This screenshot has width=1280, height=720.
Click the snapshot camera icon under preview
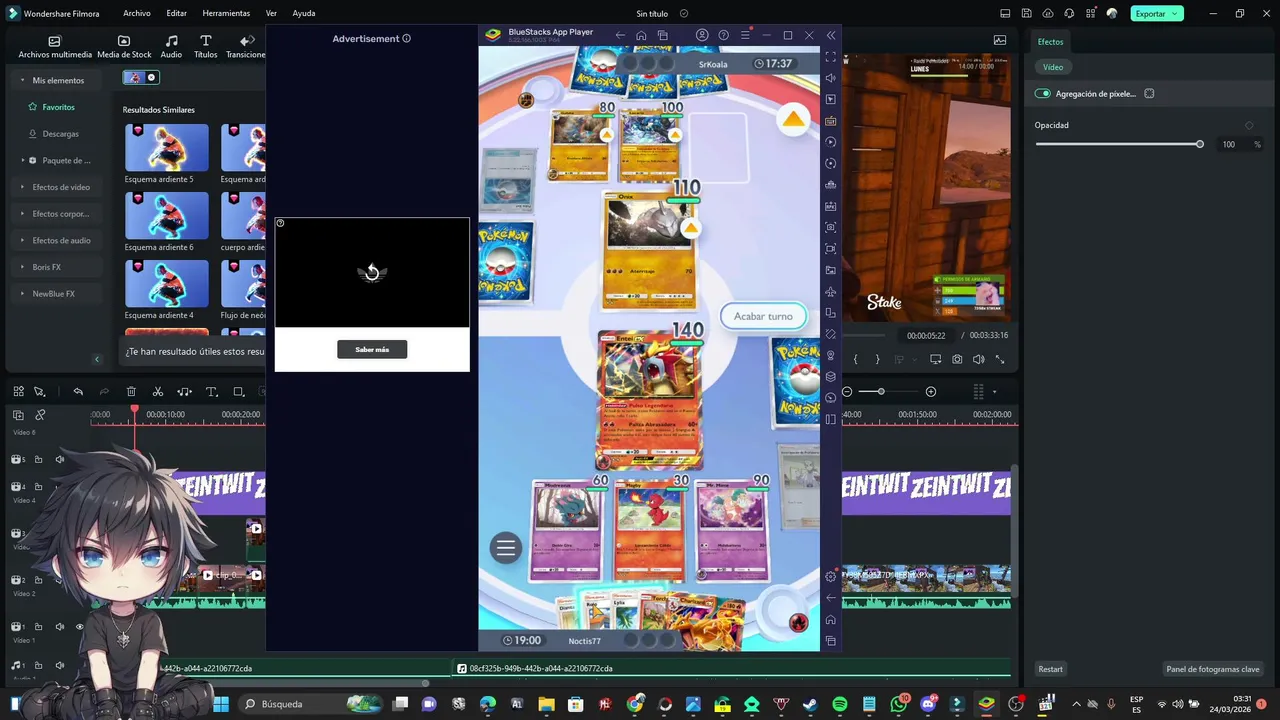(957, 359)
